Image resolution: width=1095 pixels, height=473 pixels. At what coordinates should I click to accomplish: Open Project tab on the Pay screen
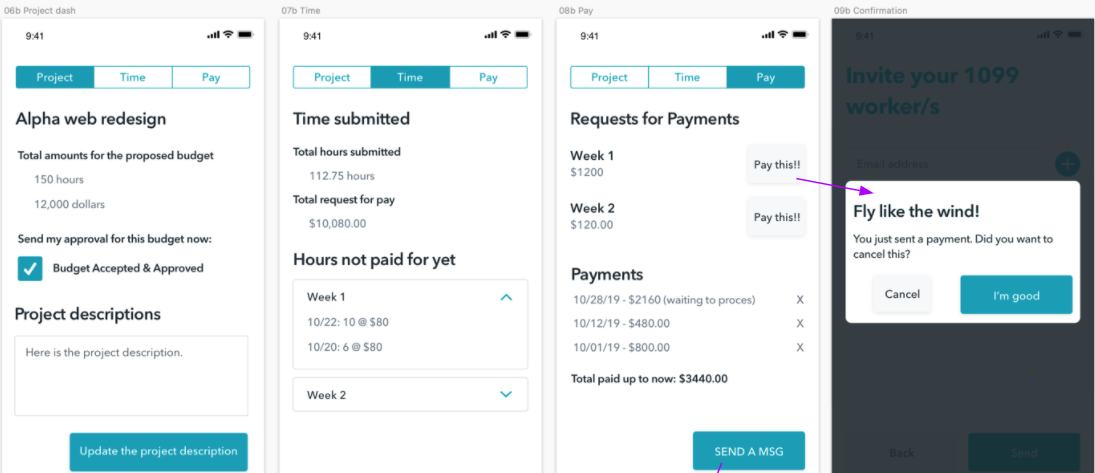point(609,77)
